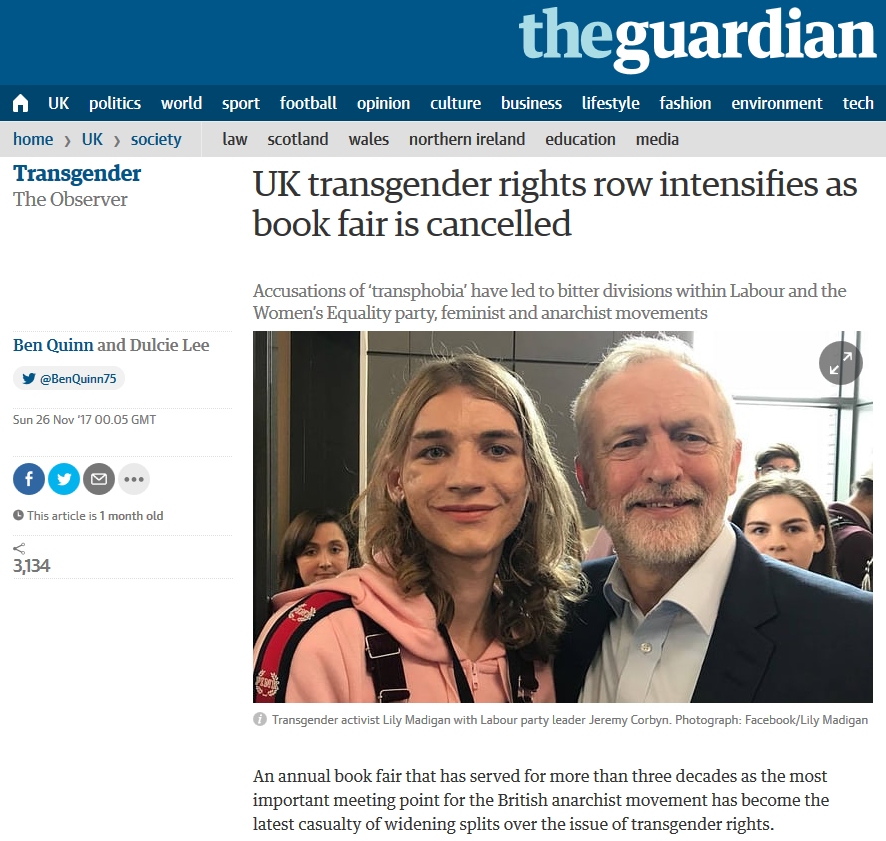Open the football section

[308, 103]
